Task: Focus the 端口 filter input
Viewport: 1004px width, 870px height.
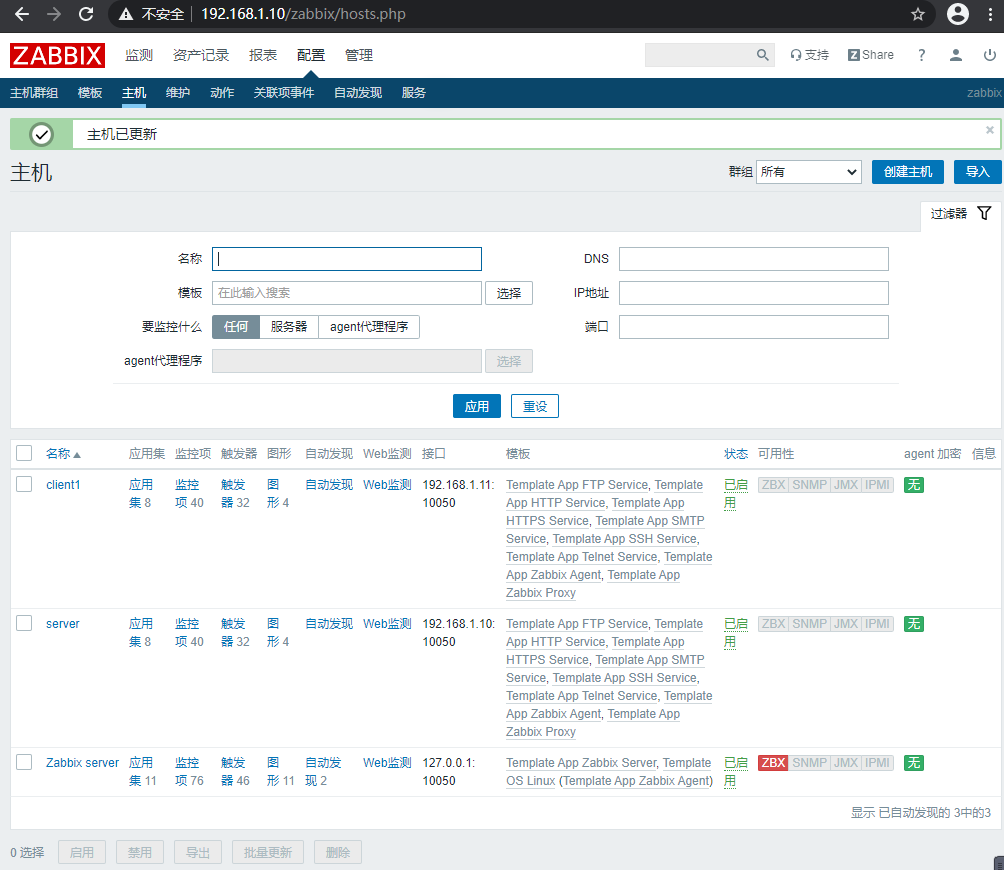Action: click(x=754, y=326)
